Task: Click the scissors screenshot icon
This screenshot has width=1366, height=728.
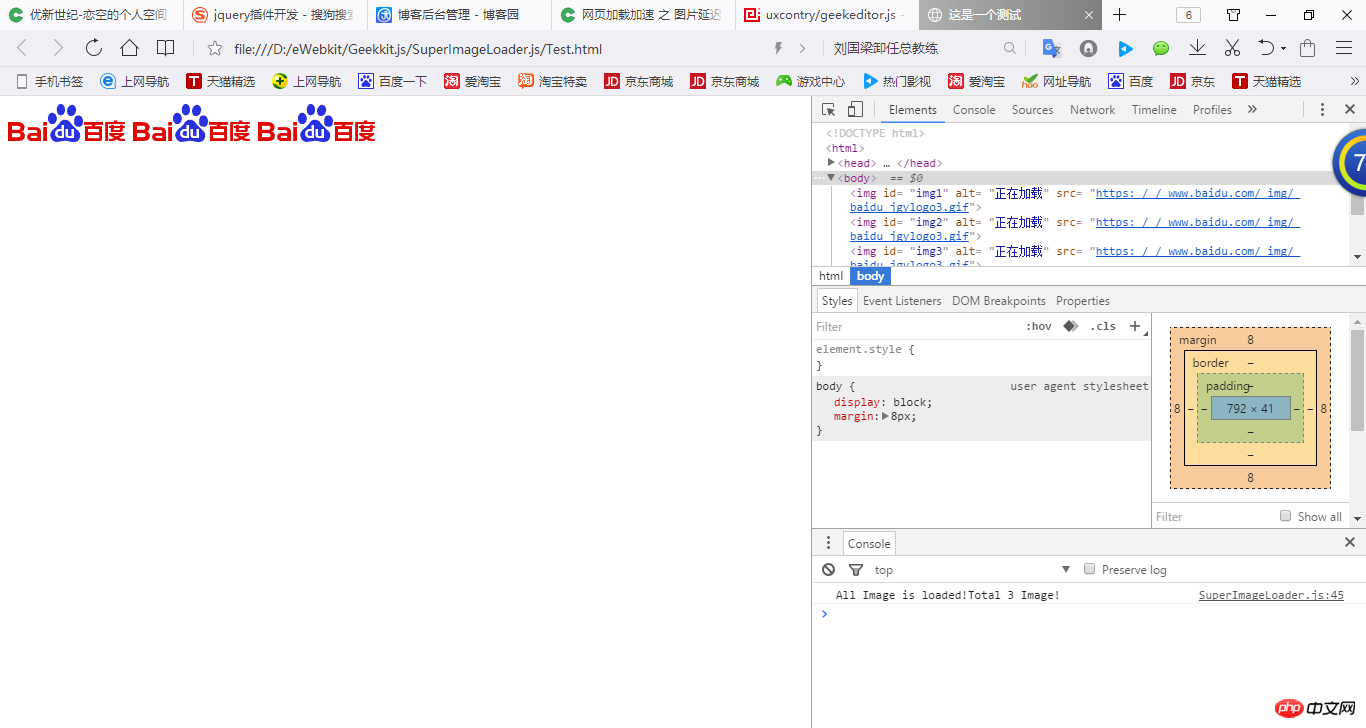Action: point(1232,48)
